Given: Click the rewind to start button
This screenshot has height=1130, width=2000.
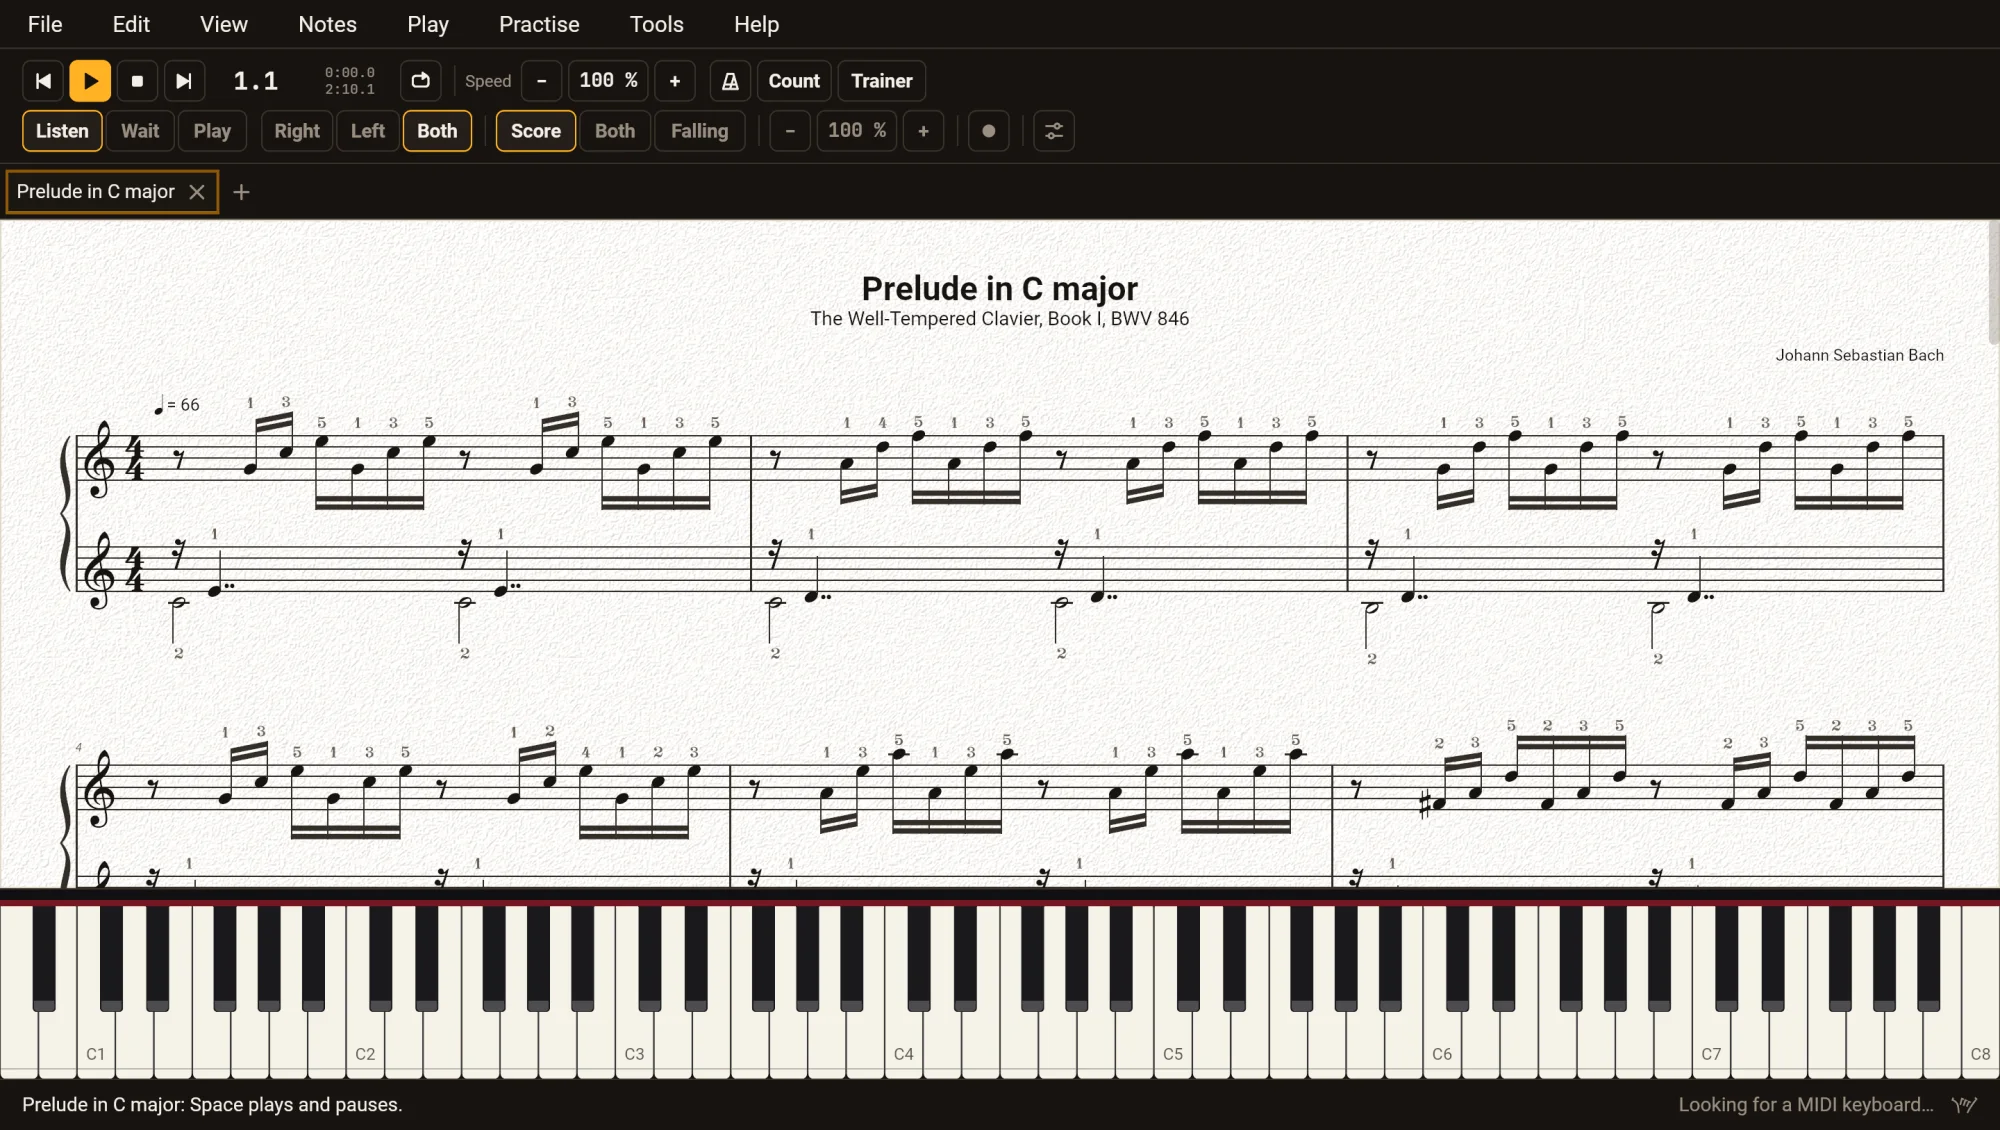Looking at the screenshot, I should coord(43,81).
